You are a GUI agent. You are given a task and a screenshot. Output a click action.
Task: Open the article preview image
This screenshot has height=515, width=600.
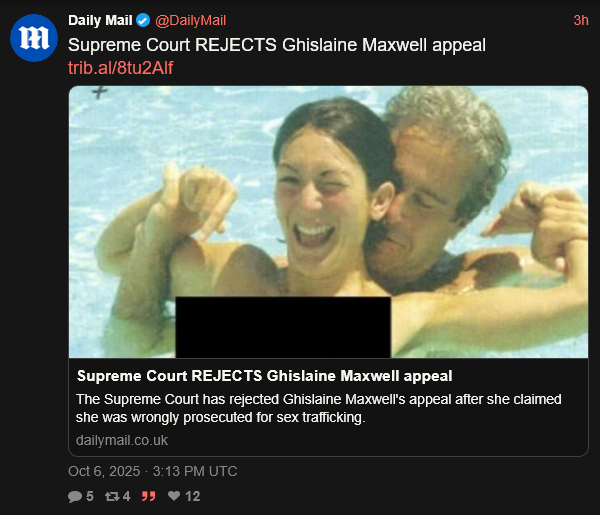328,222
